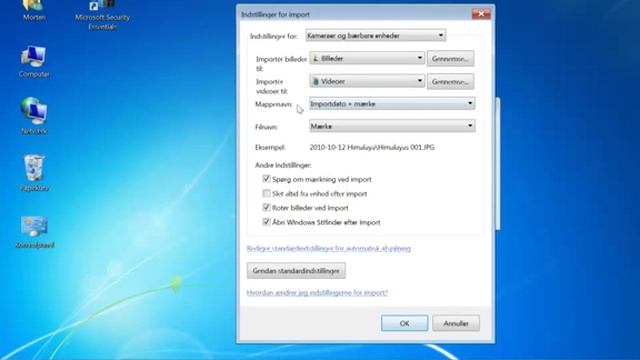The image size is (640, 360).
Task: Uncheck 'Åbn Windows Stifinder efter import'
Action: (x=267, y=222)
